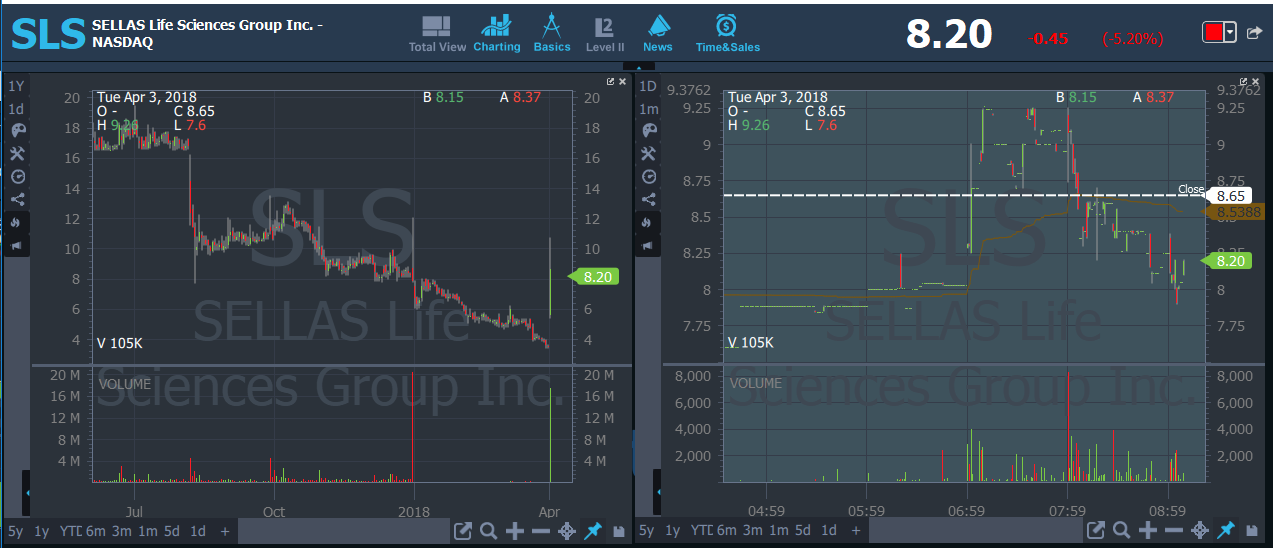Click share-nodes icon in left chart sidebar
Viewport: 1273px width, 548px height.
pos(17,199)
